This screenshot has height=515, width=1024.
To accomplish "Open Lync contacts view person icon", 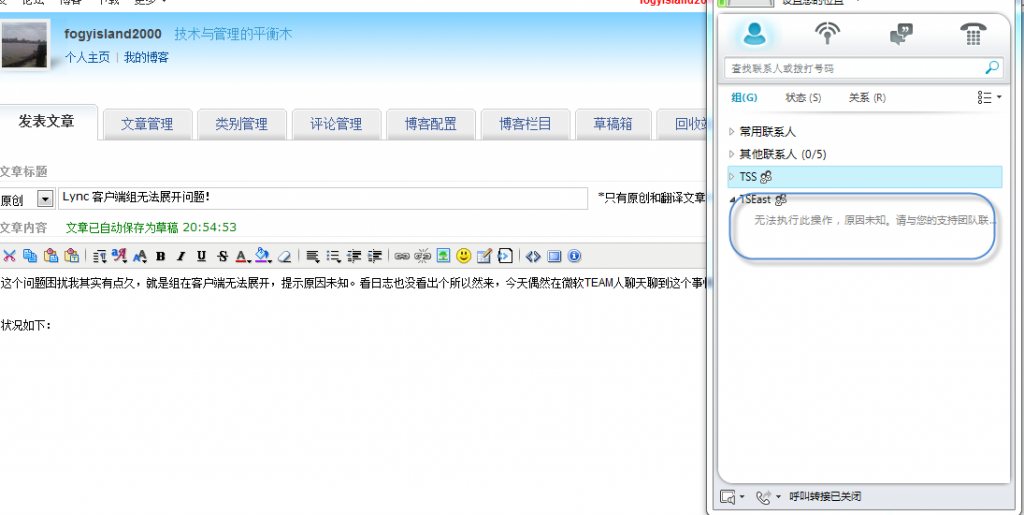I will tap(755, 33).
